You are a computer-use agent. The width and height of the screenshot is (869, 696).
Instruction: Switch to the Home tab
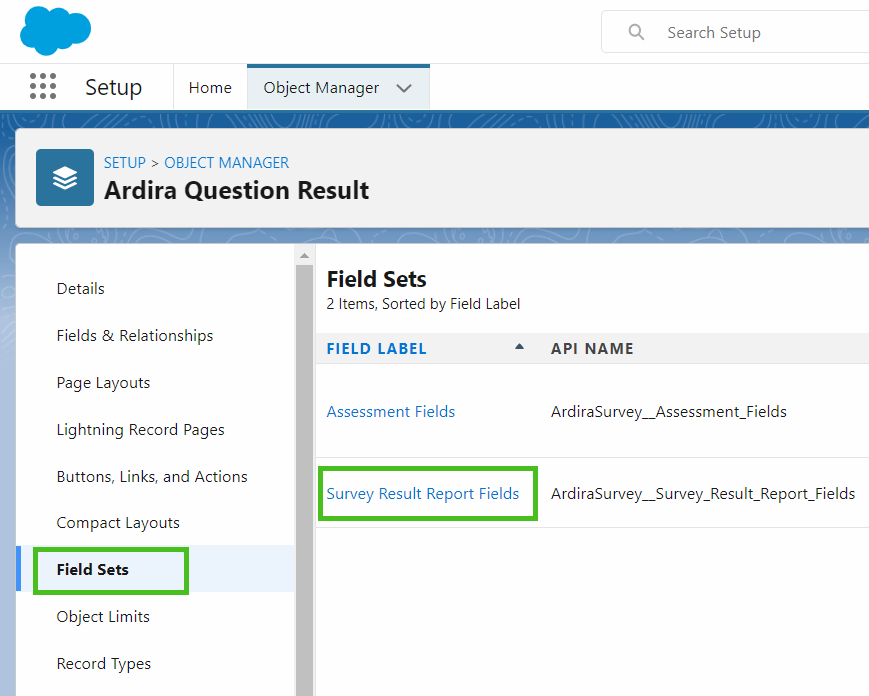[209, 87]
